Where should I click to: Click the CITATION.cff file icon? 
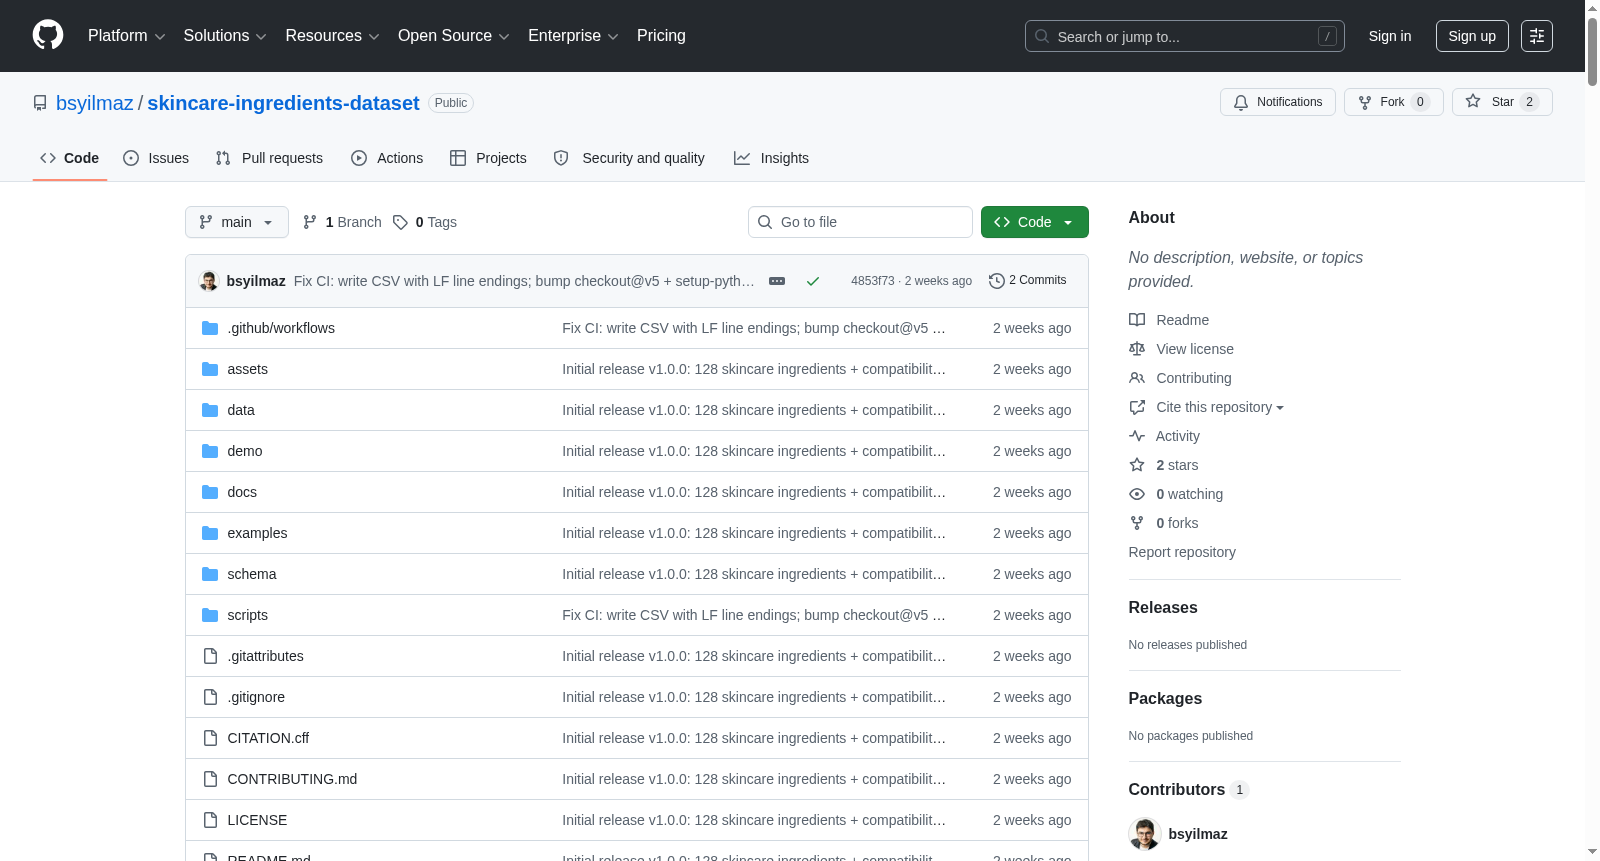(x=210, y=738)
